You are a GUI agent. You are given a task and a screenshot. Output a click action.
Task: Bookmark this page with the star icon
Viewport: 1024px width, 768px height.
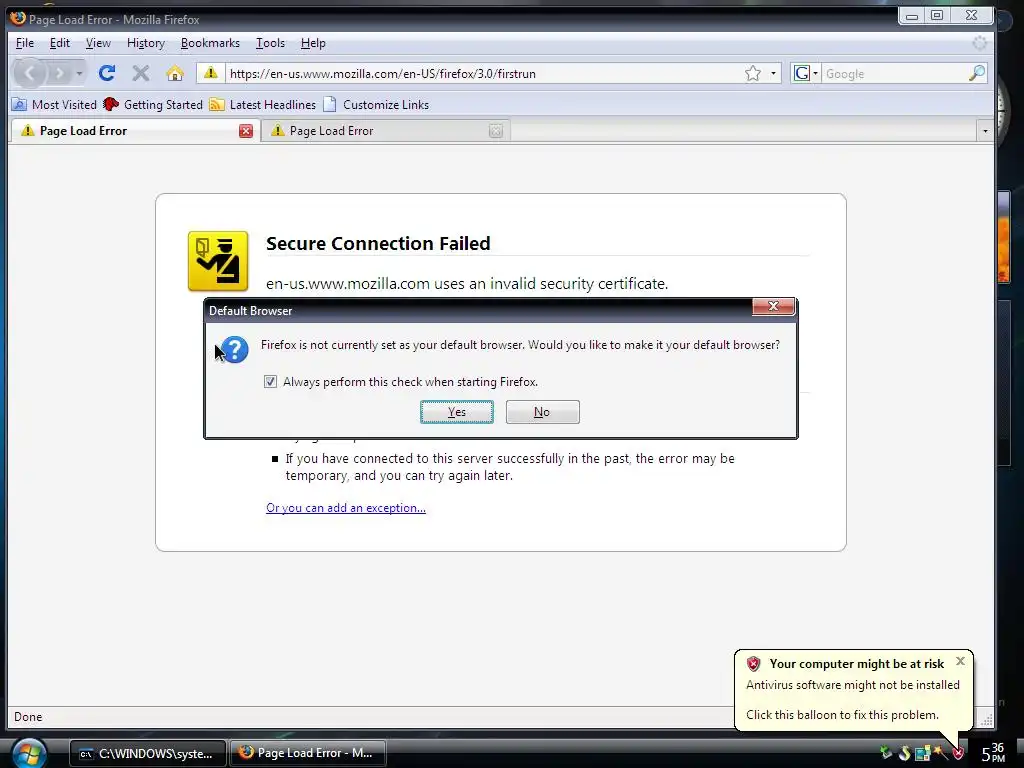tap(753, 73)
